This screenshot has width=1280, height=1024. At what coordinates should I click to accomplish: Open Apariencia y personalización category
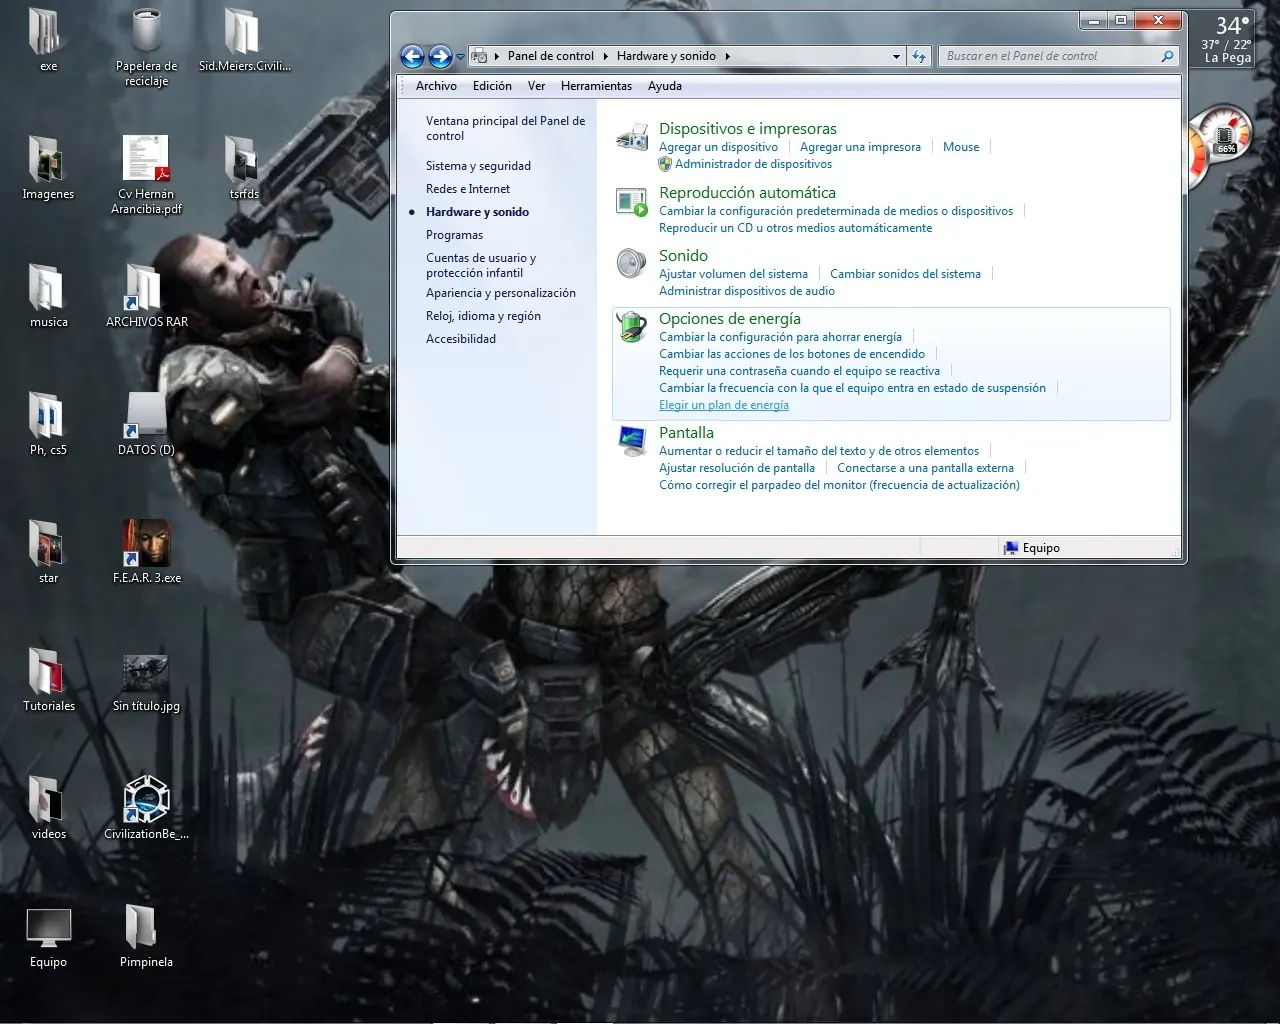[x=501, y=293]
